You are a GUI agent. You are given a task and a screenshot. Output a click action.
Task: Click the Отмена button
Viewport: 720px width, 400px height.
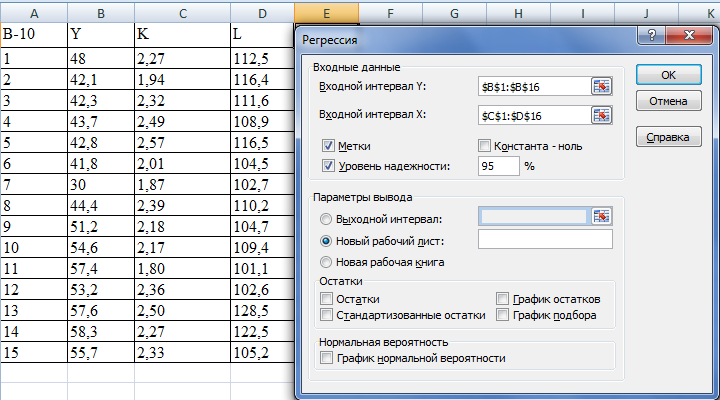pos(669,101)
